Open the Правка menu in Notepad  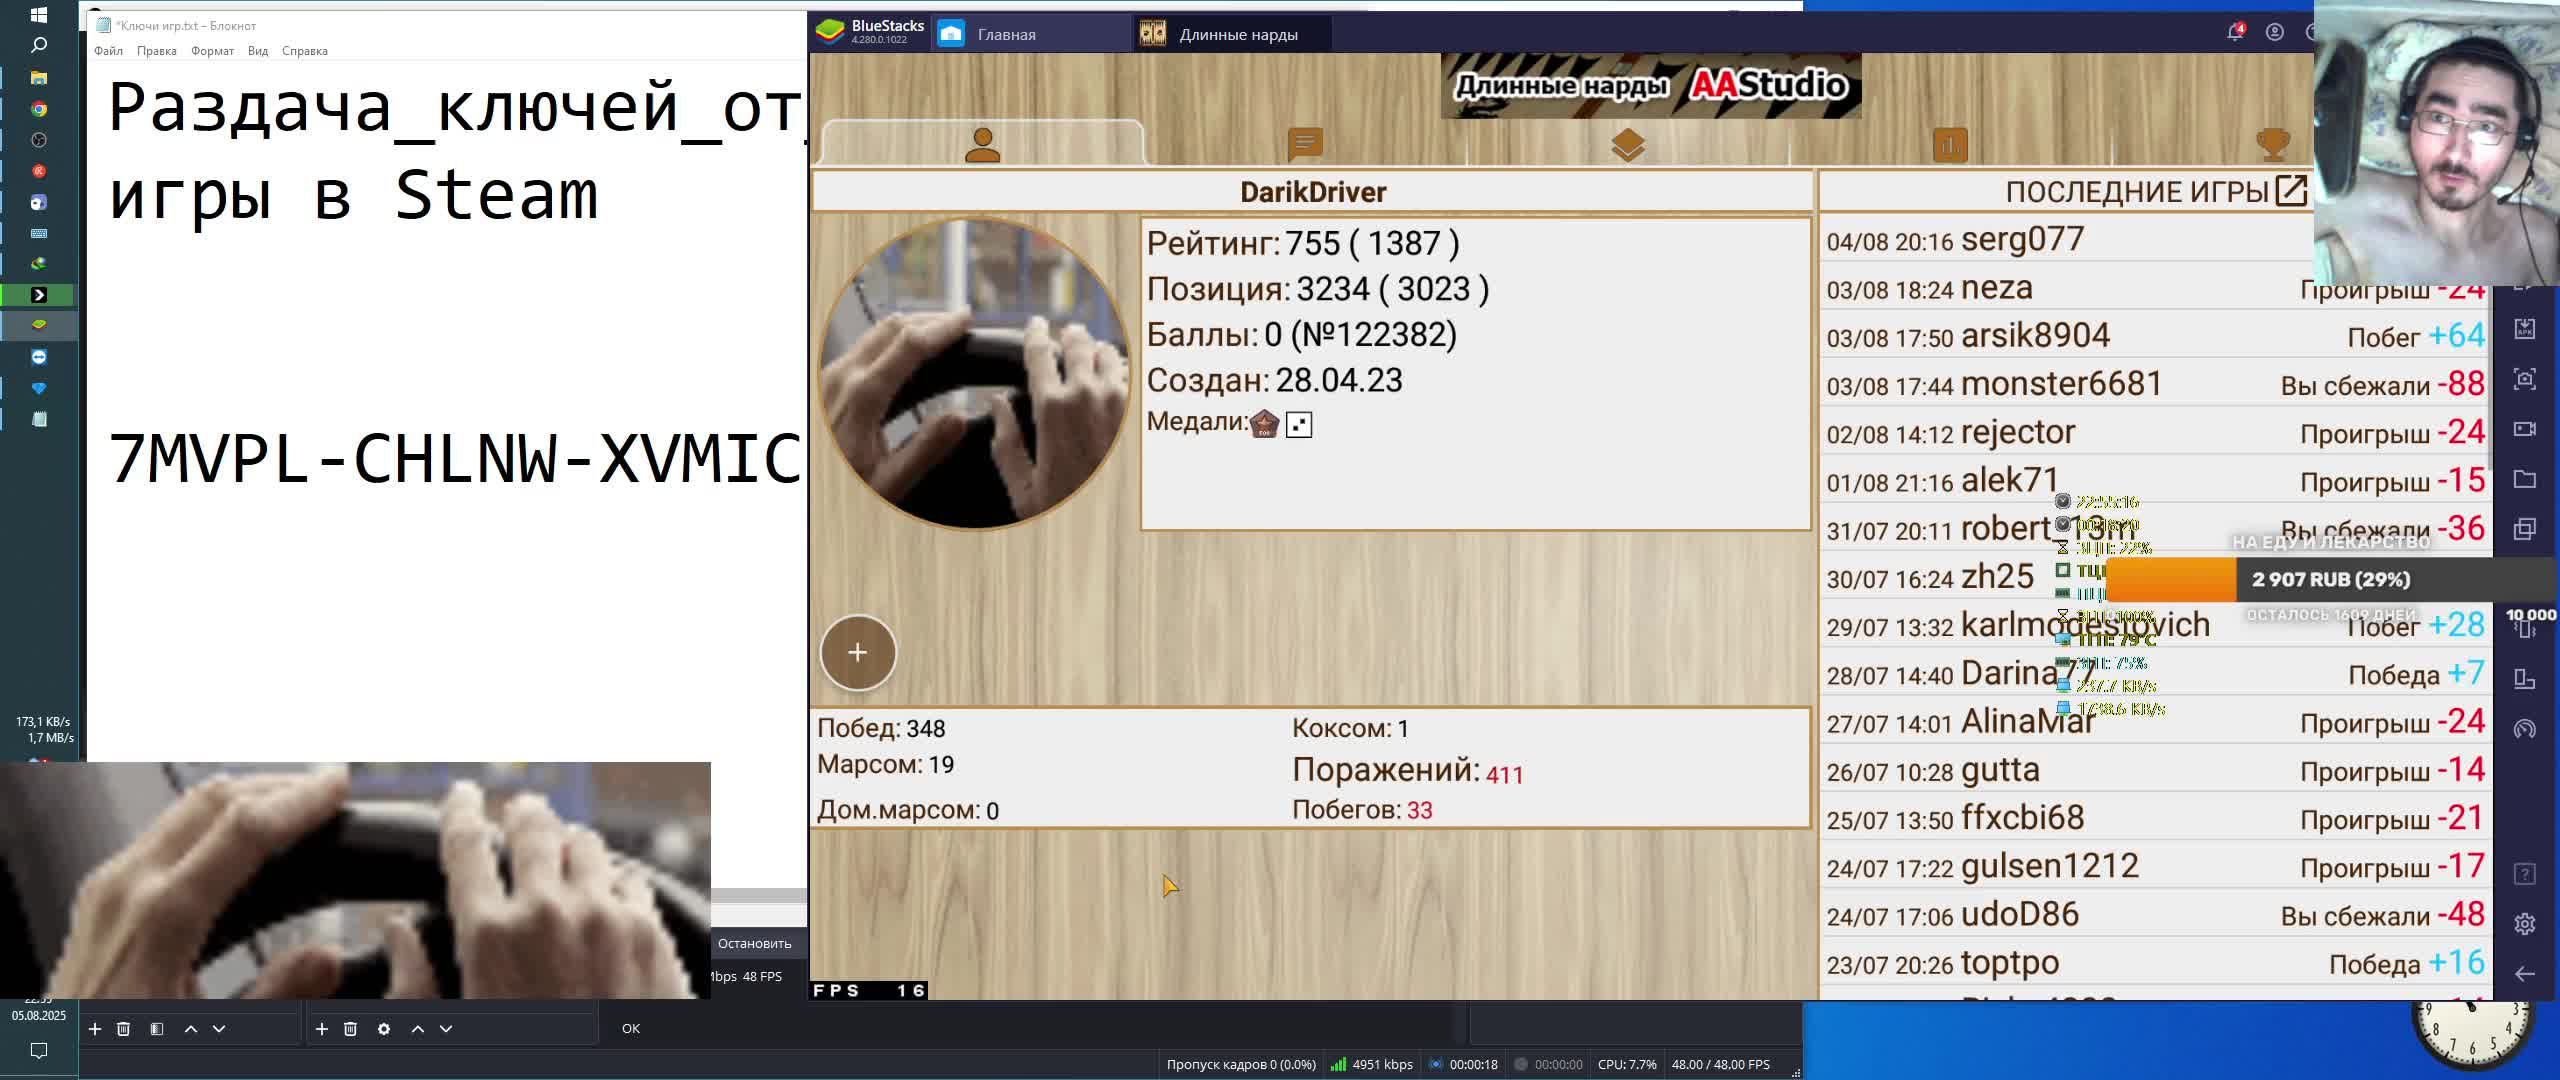point(156,51)
